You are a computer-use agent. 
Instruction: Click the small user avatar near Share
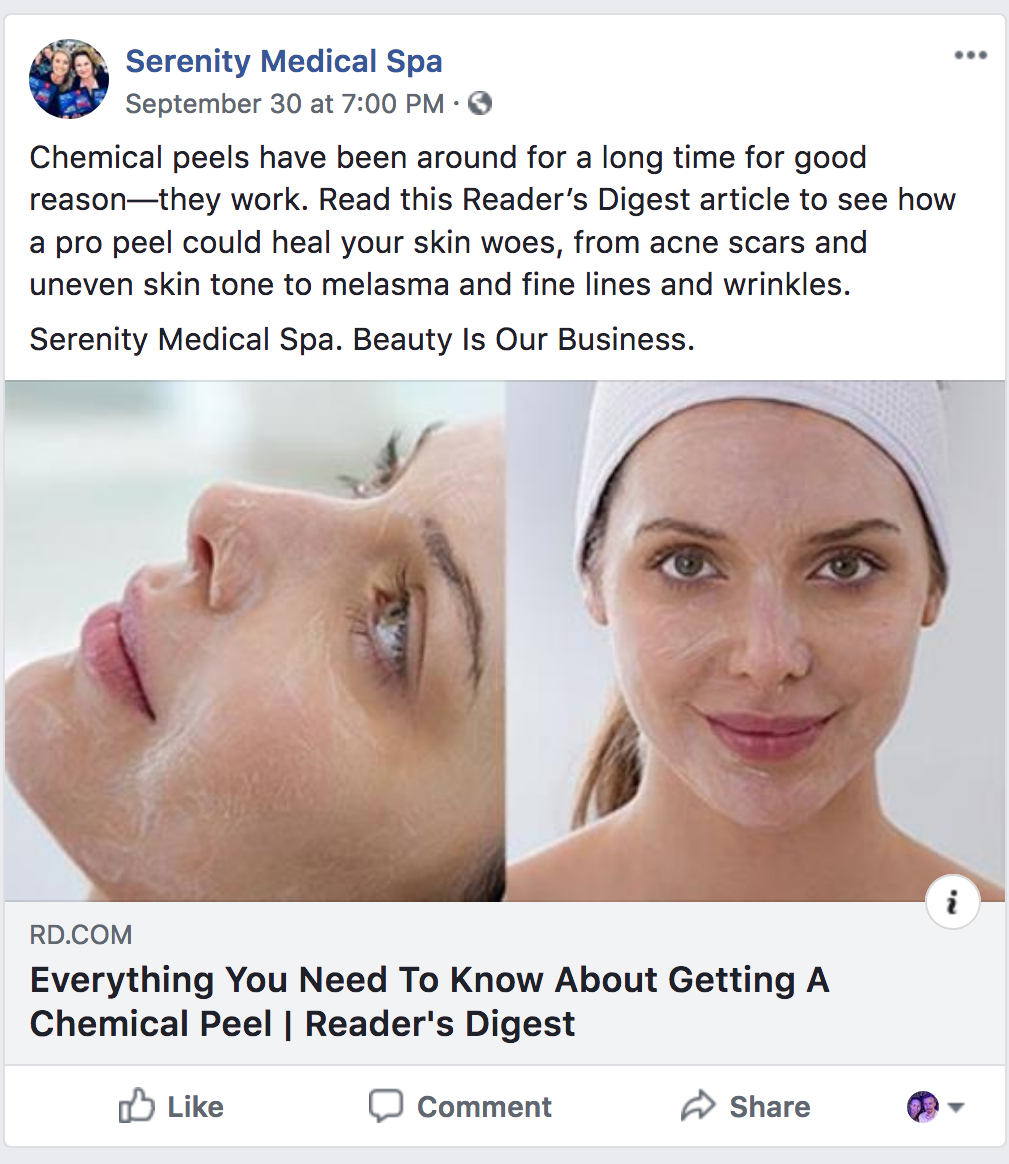(x=923, y=1107)
